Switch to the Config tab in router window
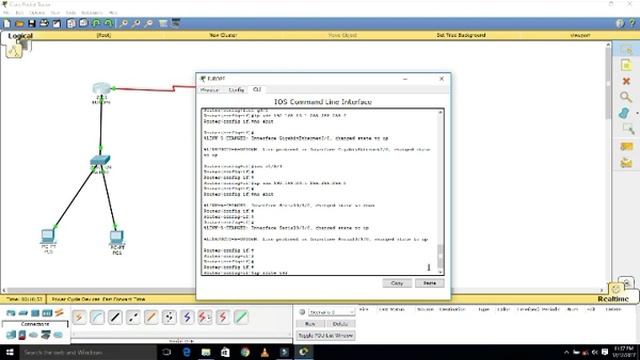The height and width of the screenshot is (360, 640). pos(237,90)
